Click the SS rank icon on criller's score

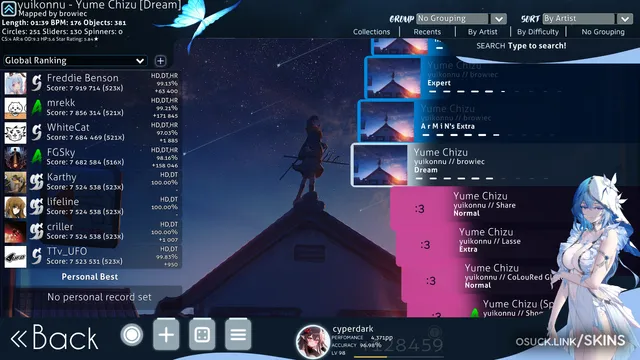(37, 231)
